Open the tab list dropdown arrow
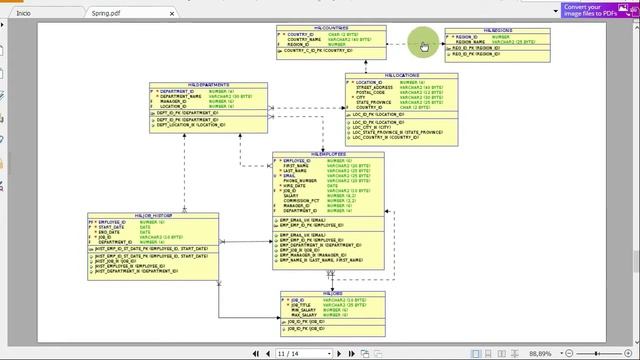This screenshot has height=360, width=640. click(556, 11)
